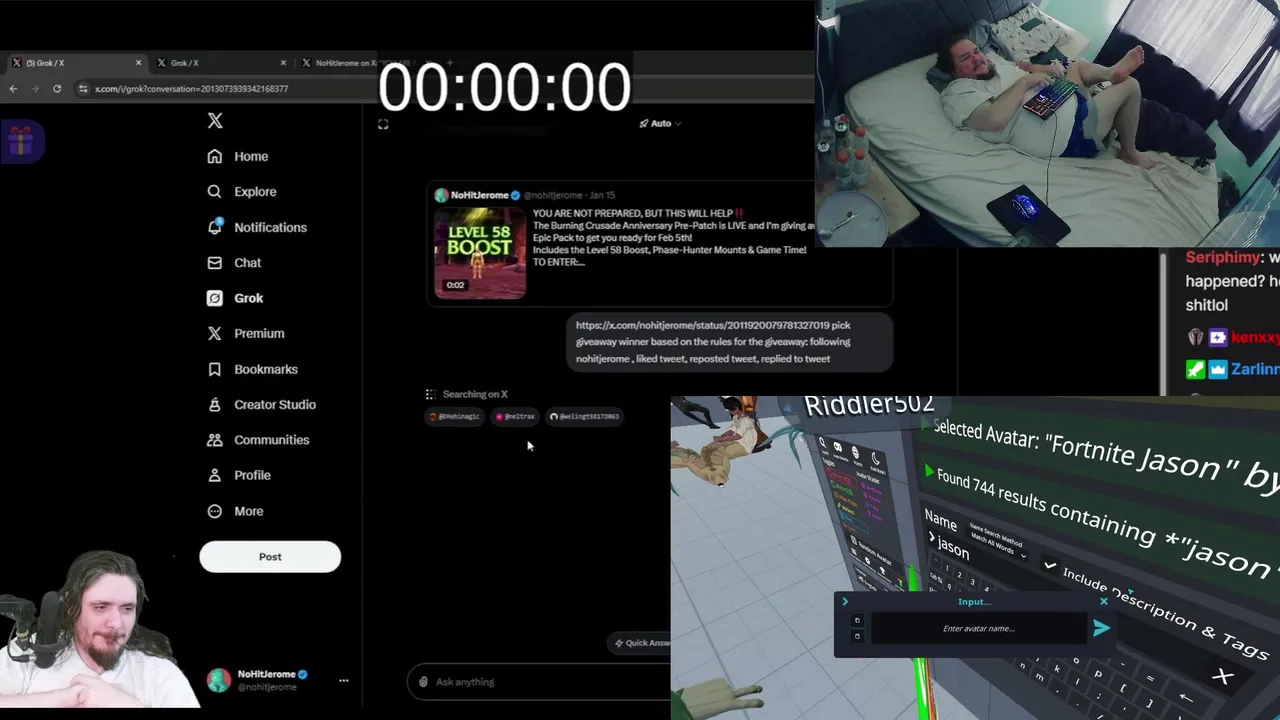The width and height of the screenshot is (1280, 720).
Task: Click the 'Enter avatar name' input field
Action: pyautogui.click(x=978, y=629)
